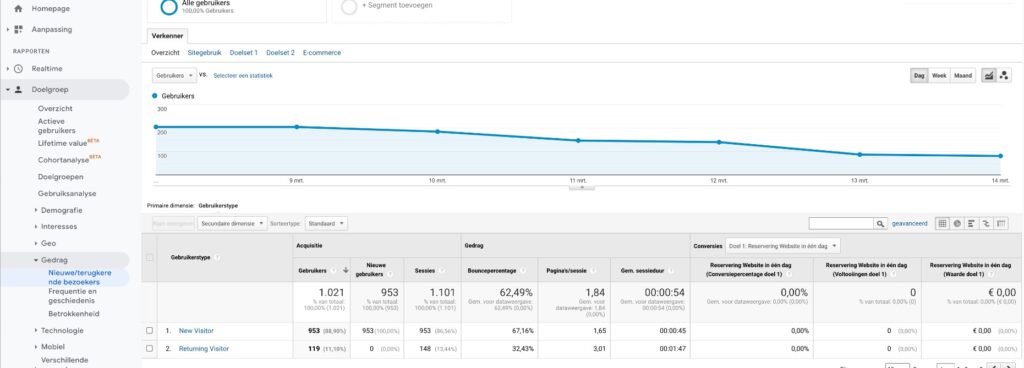The width and height of the screenshot is (1024, 368).
Task: Click help icon next to Sessies header
Action: 441,270
